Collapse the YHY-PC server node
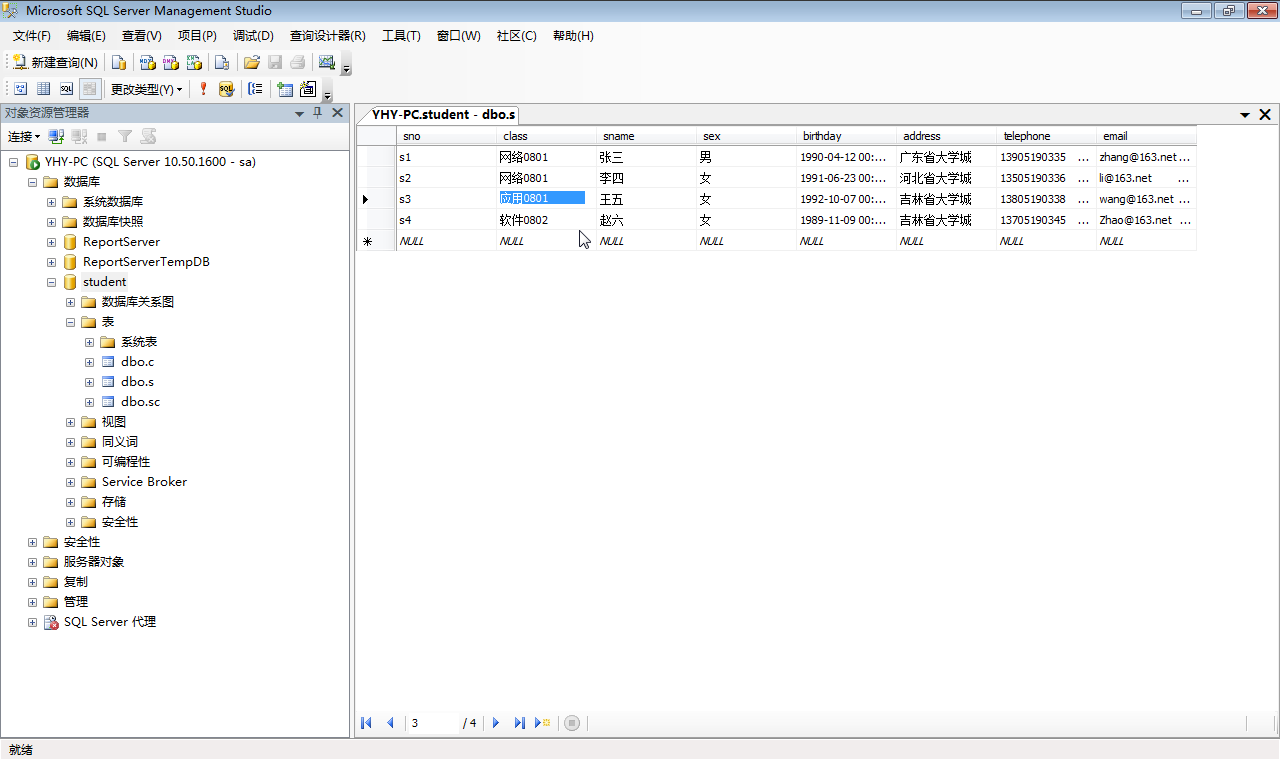Image resolution: width=1280 pixels, height=760 pixels. [13, 162]
